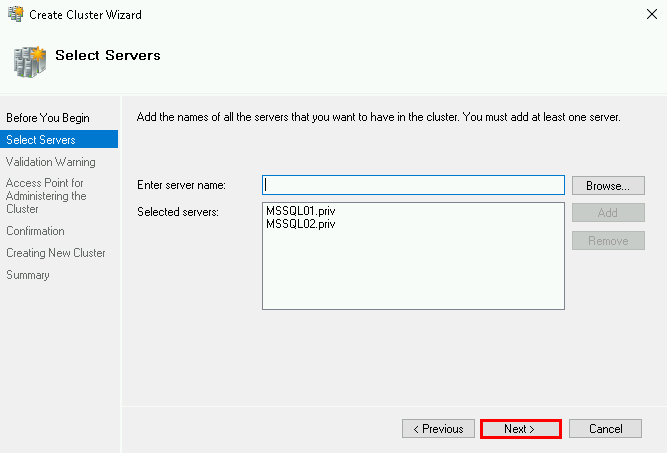Screen dimensions: 667x453
Task: Jump to the Confirmation step
Action: pos(35,231)
